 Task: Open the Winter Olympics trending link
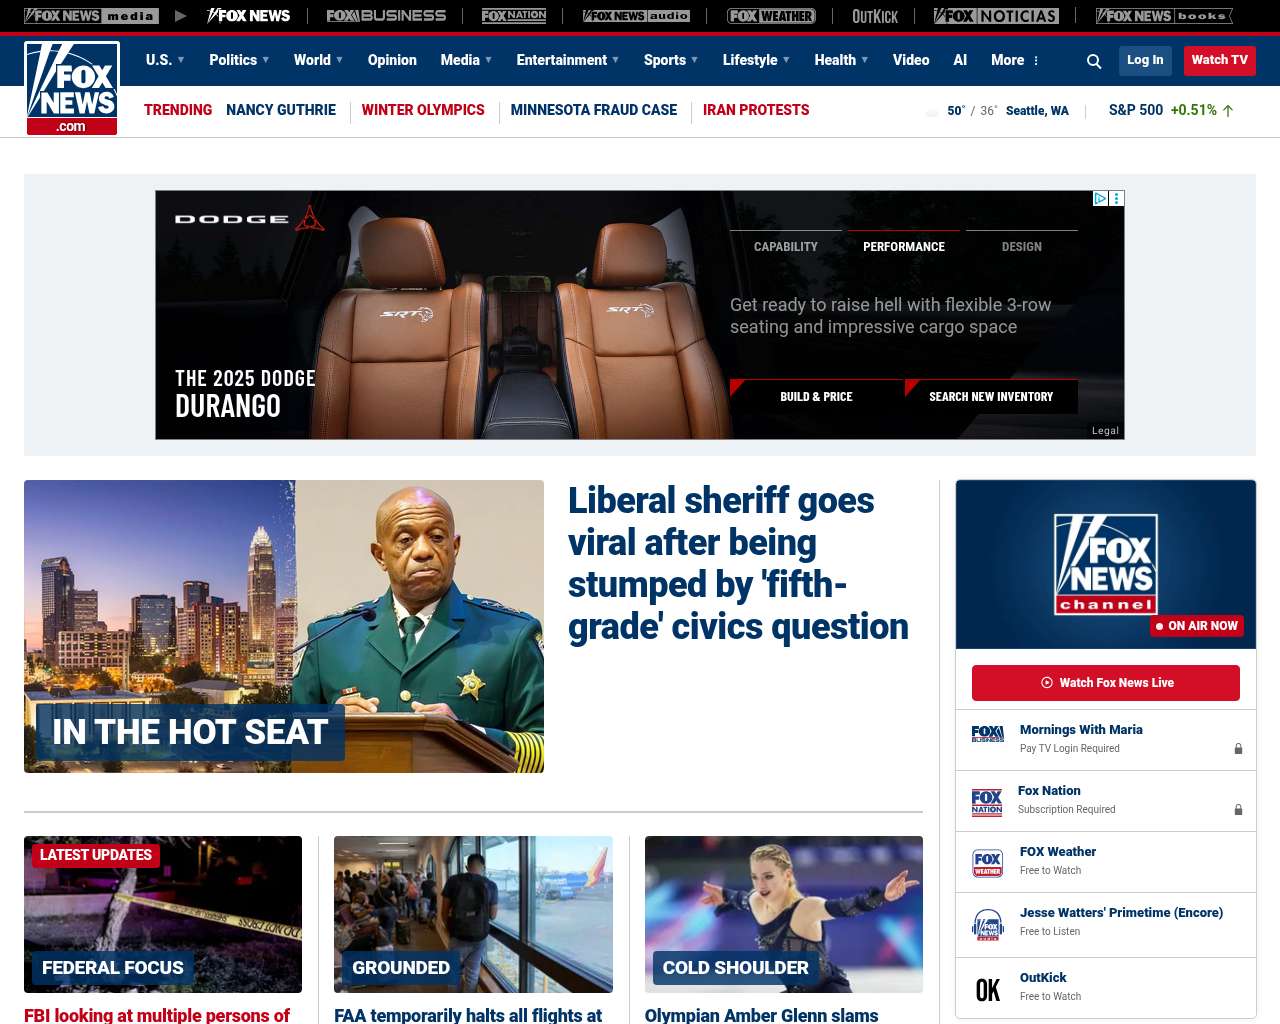(423, 110)
